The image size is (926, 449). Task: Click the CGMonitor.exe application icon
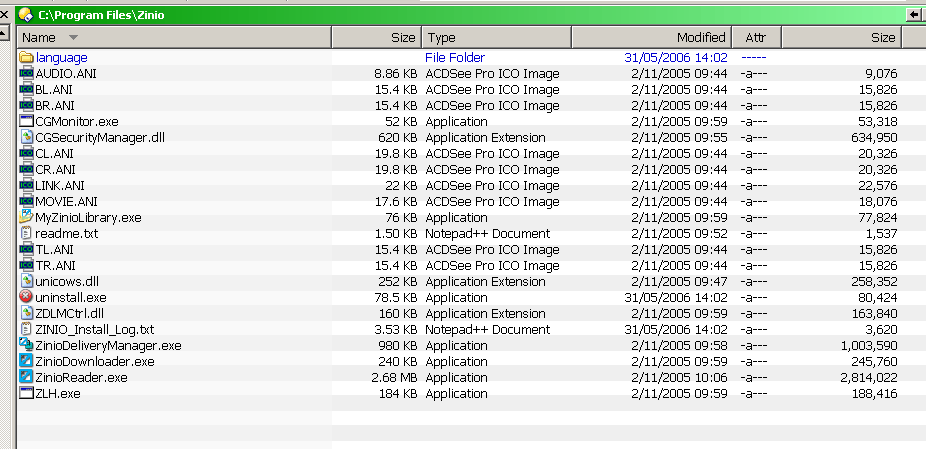click(26, 121)
